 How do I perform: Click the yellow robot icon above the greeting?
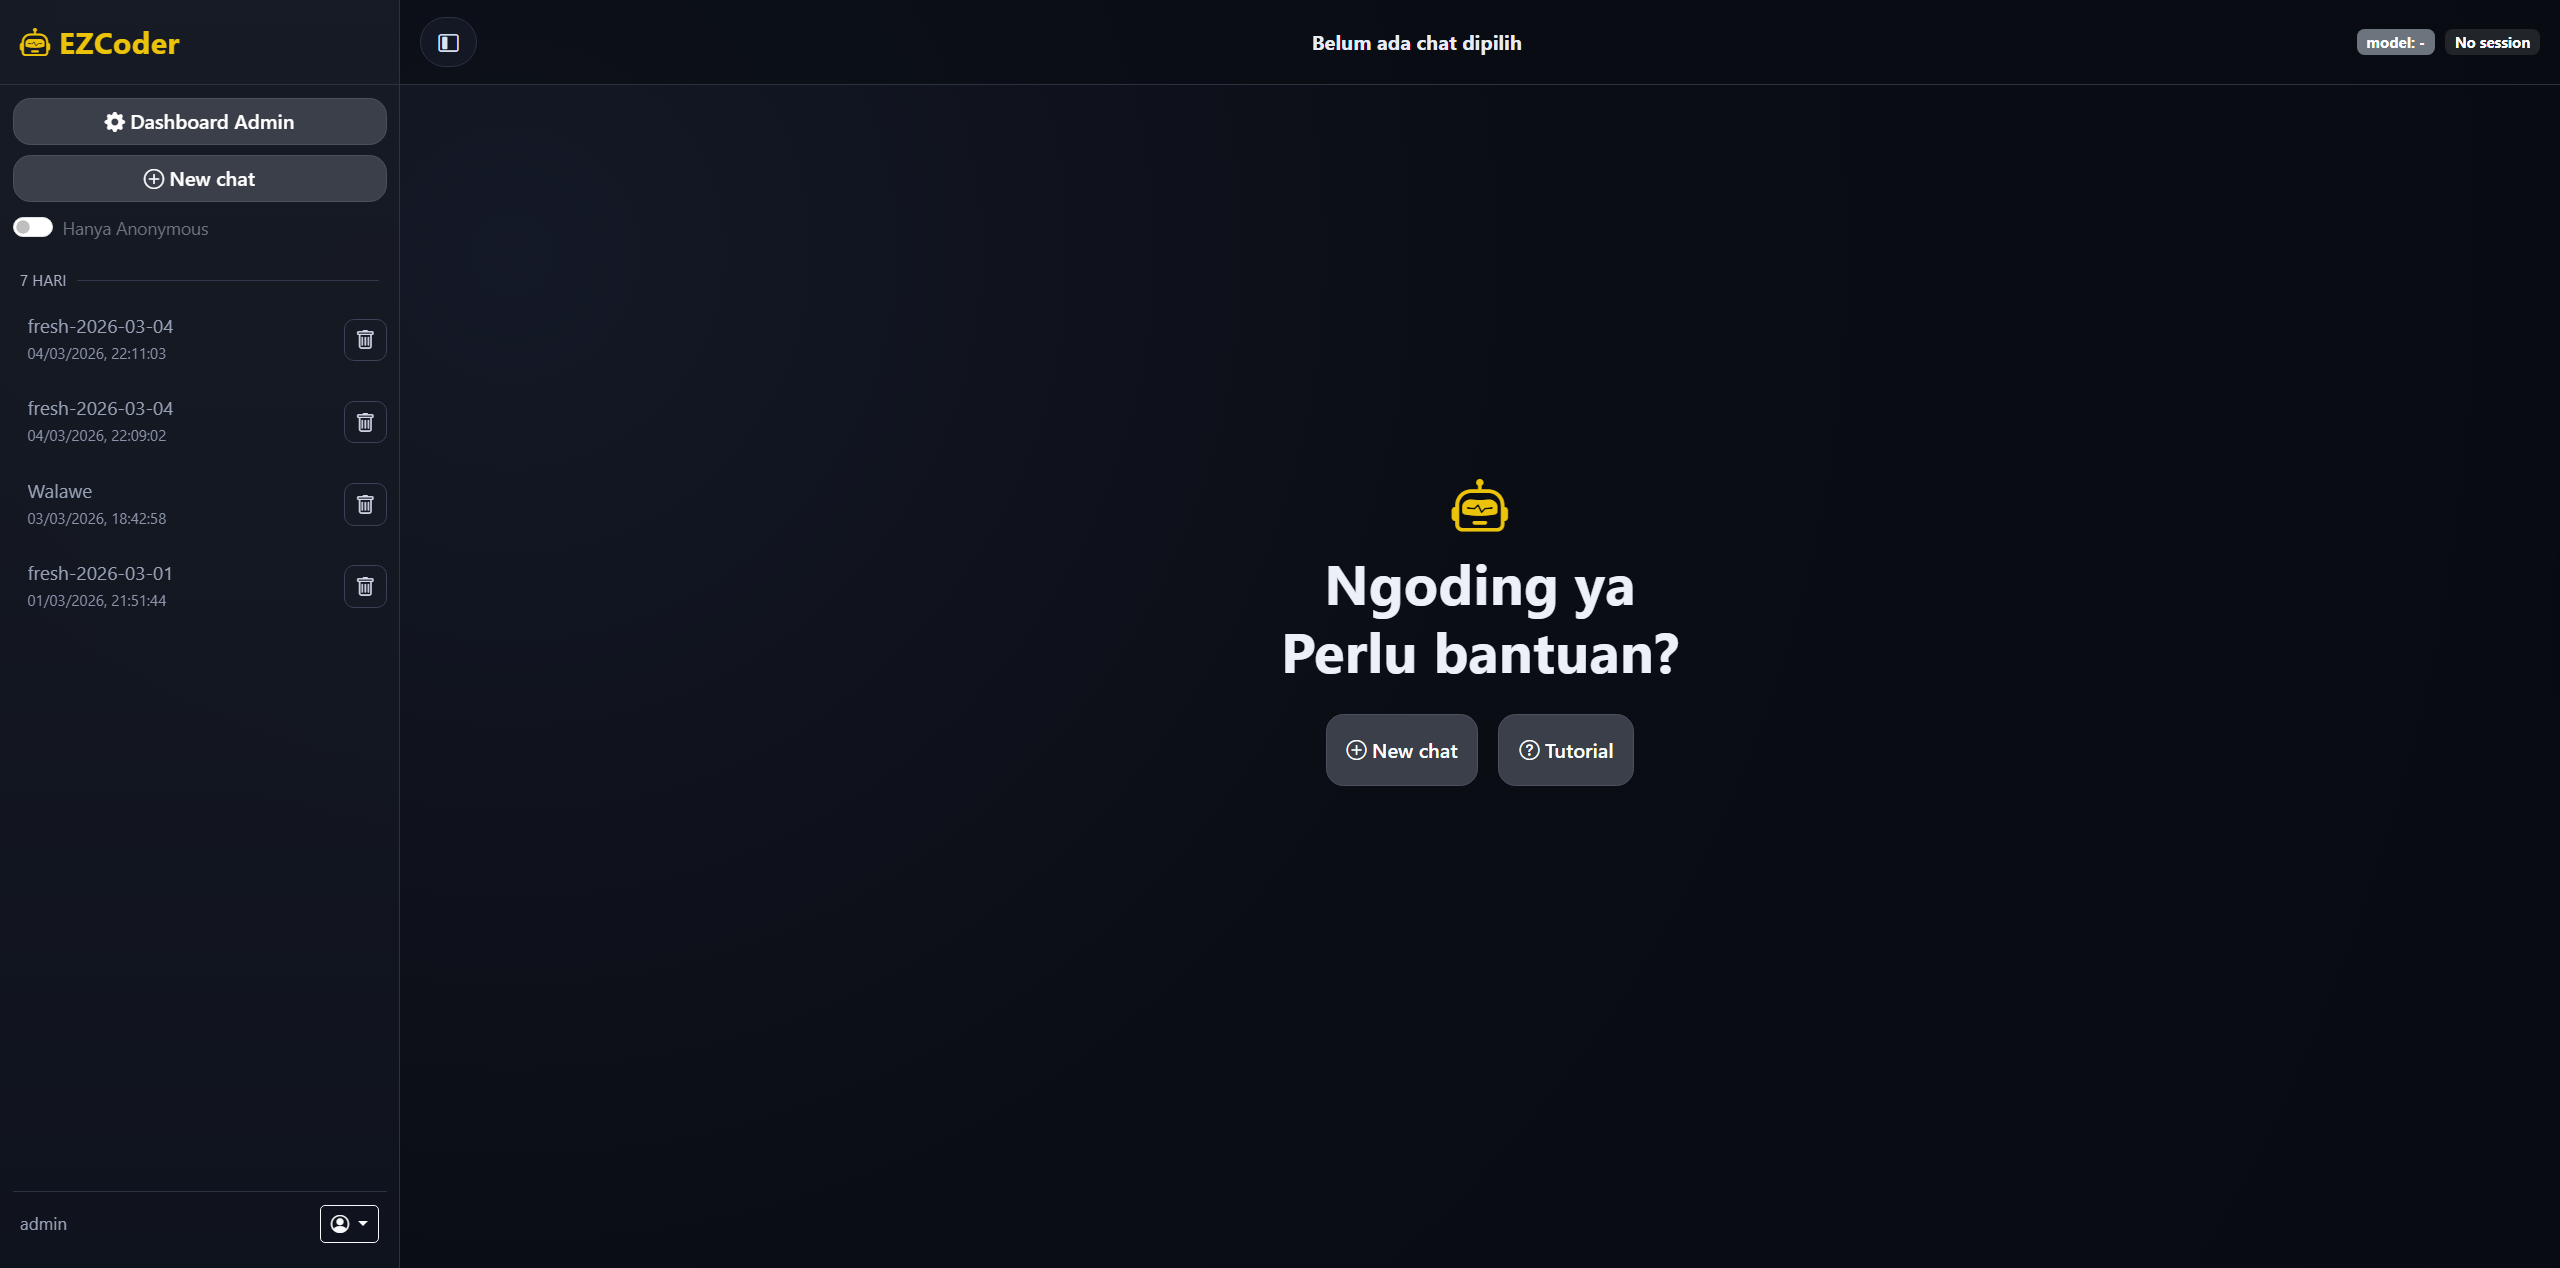(1479, 507)
